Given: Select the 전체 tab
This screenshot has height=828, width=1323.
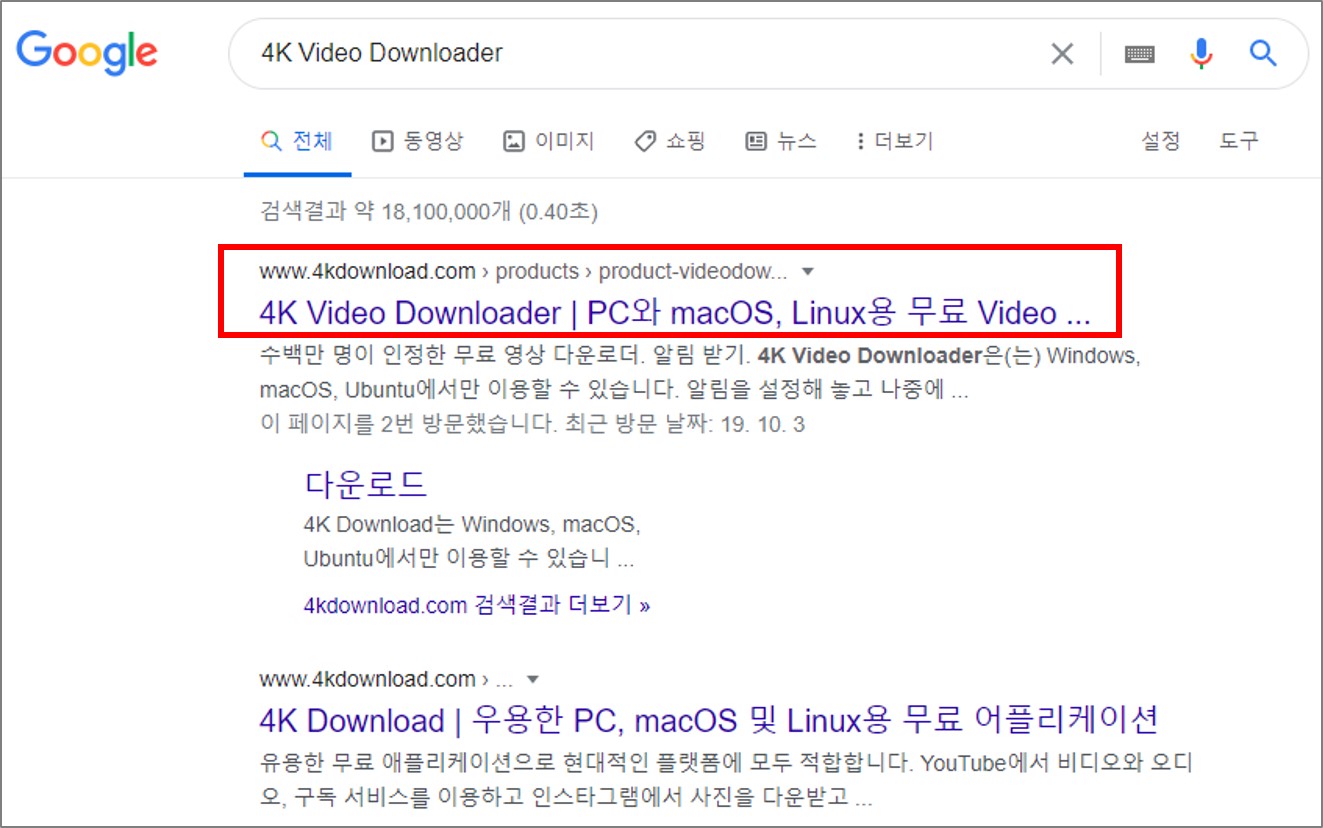Looking at the screenshot, I should pos(297,141).
